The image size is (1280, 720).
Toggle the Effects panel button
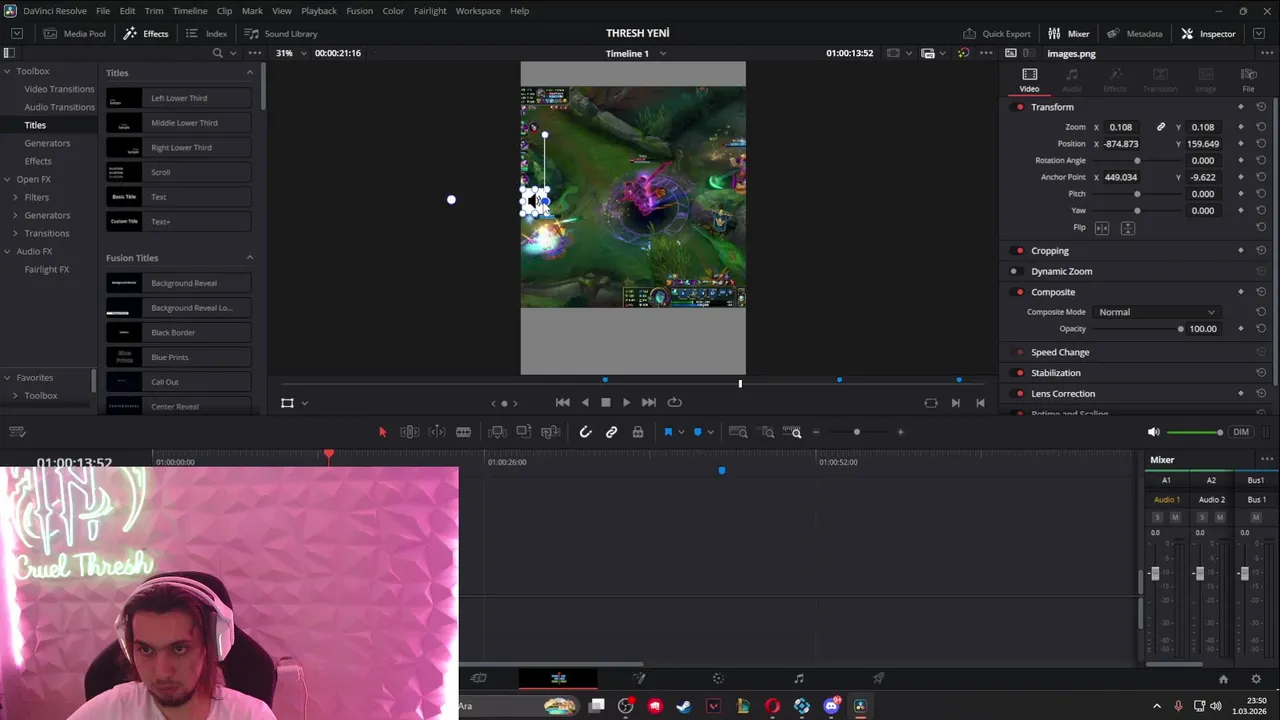[x=146, y=34]
